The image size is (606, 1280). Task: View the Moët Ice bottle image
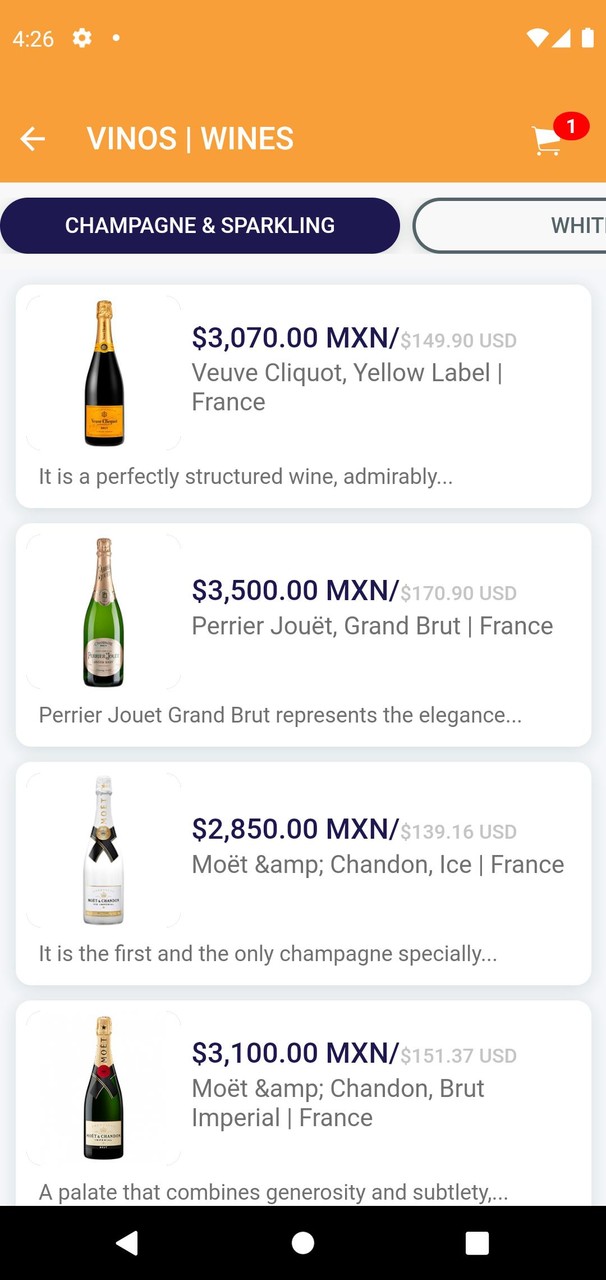[x=104, y=851]
